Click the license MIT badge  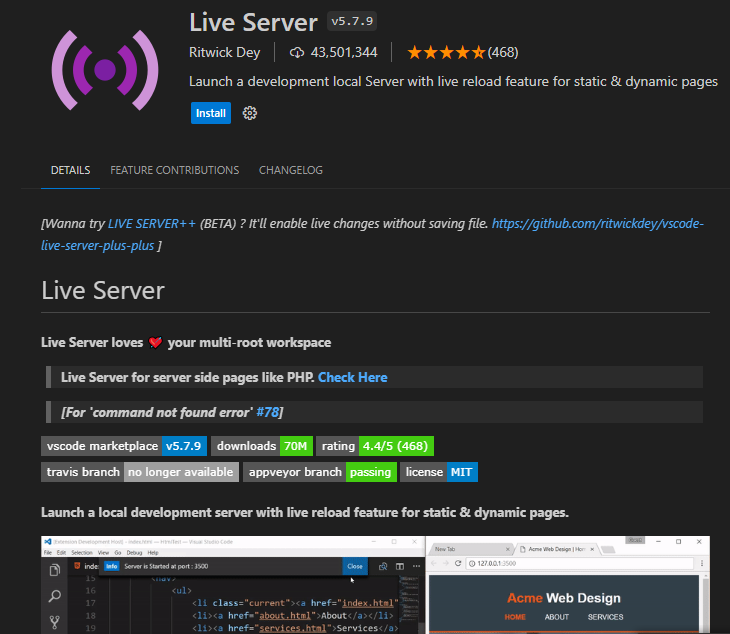click(439, 472)
